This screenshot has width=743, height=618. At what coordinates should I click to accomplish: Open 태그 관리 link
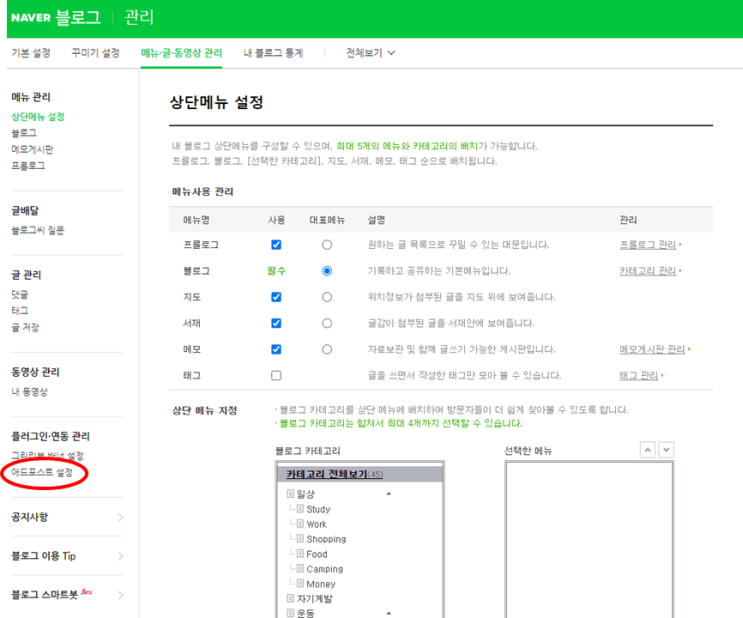click(639, 375)
